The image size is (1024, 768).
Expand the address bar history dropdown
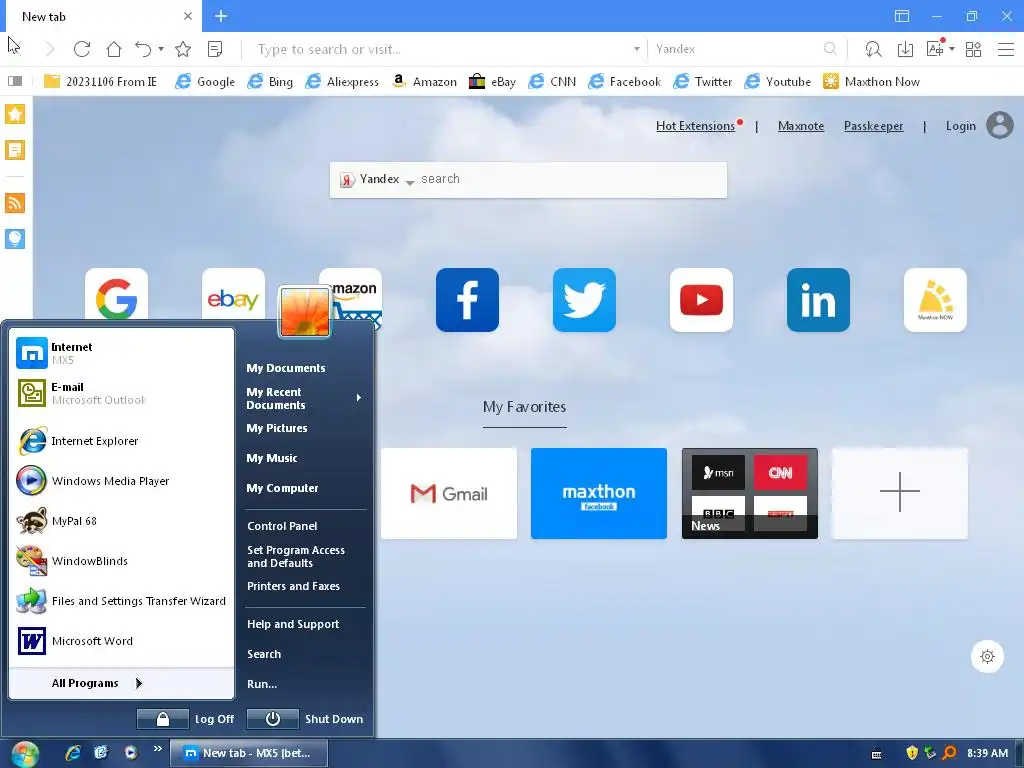click(636, 49)
